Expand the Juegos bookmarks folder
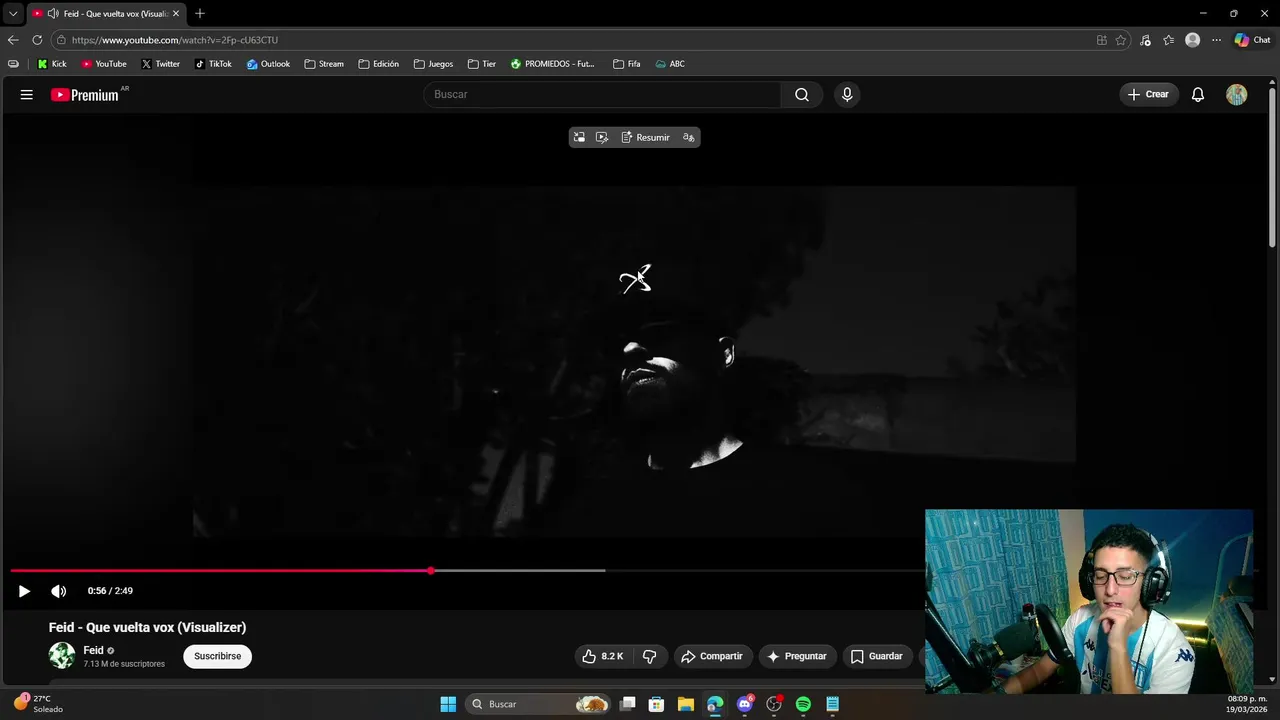The width and height of the screenshot is (1280, 720). [x=433, y=64]
